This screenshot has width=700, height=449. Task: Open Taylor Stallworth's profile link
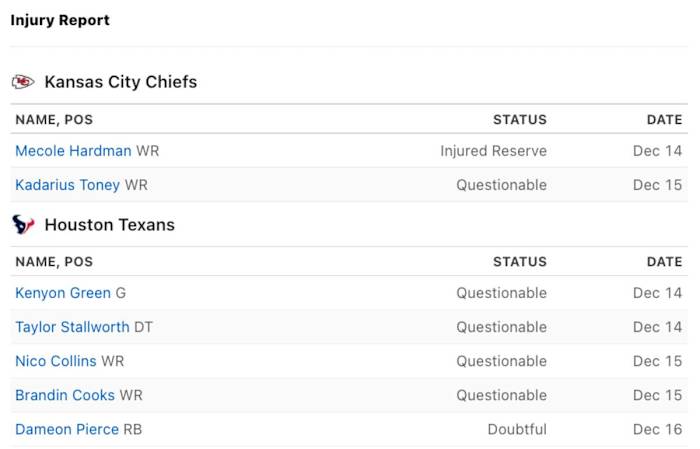pos(72,327)
